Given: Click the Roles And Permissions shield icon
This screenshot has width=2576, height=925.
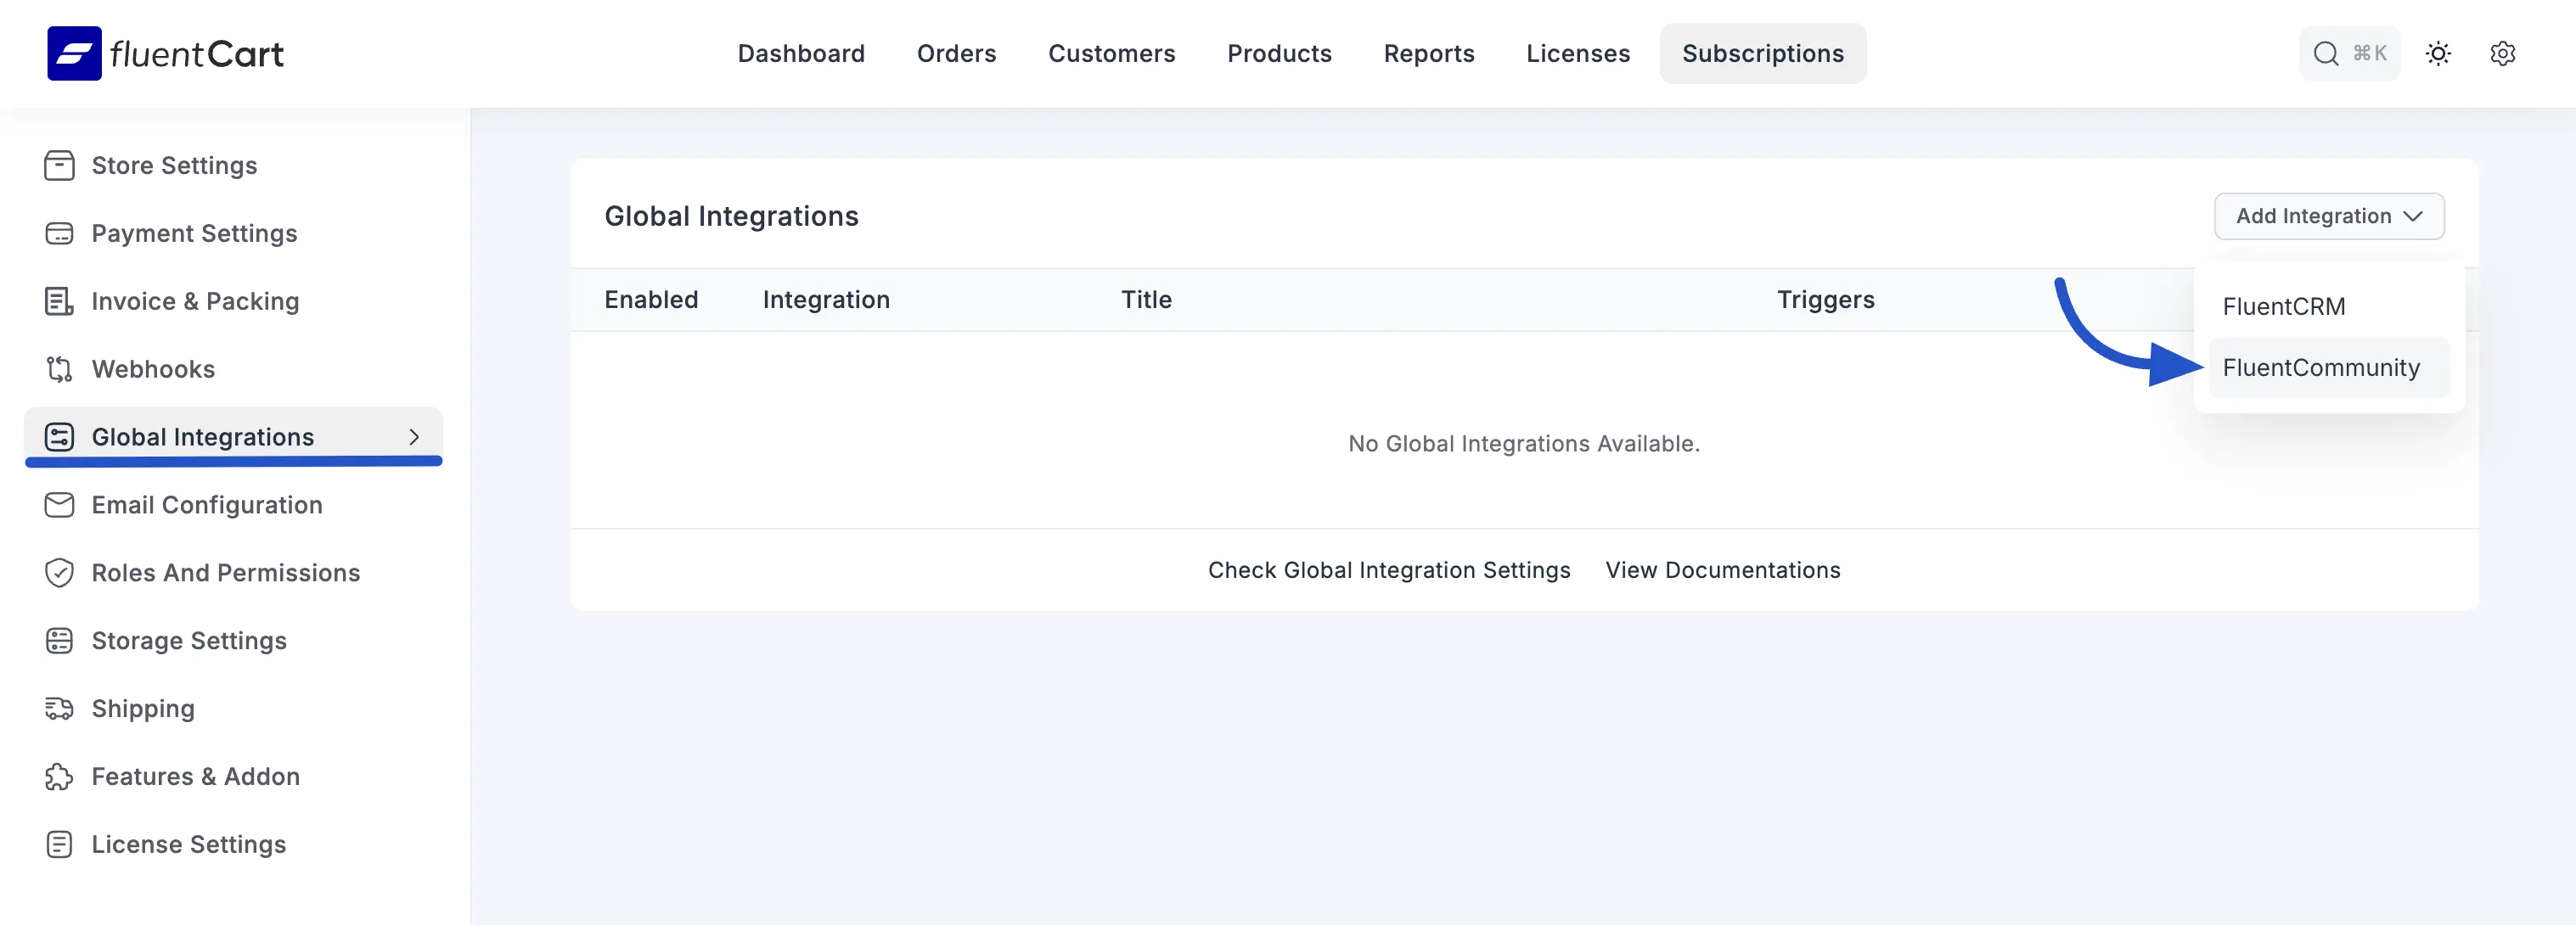Looking at the screenshot, I should pos(59,573).
